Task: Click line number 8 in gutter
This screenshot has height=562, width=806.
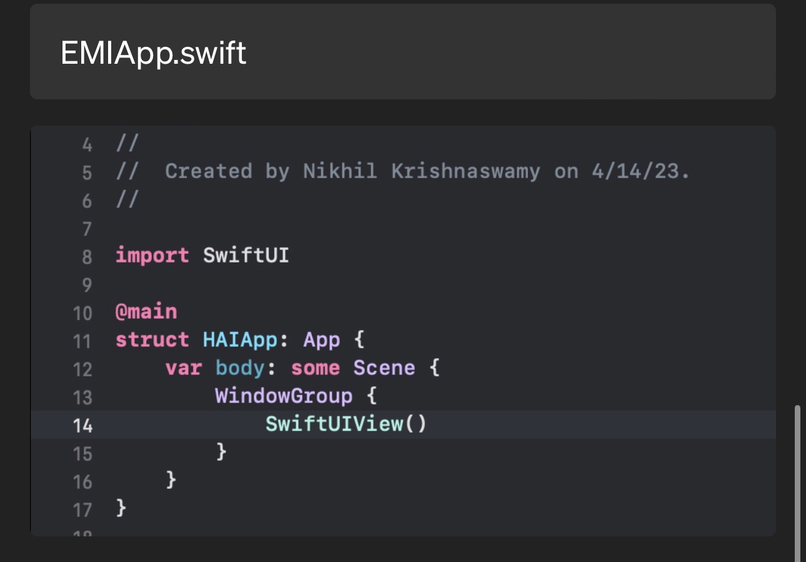Action: click(87, 257)
